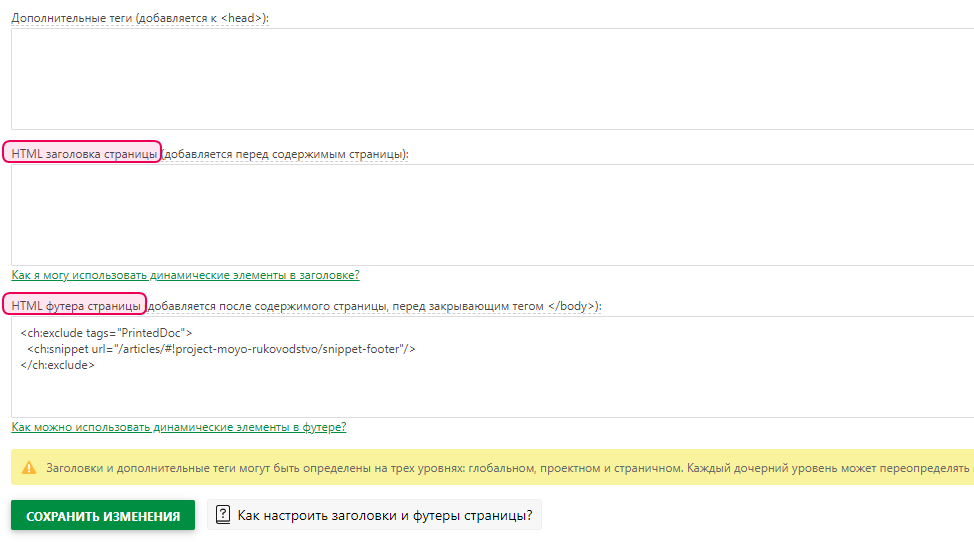Click the warning triangle icon in yellow notice
974x542 pixels.
pos(29,467)
